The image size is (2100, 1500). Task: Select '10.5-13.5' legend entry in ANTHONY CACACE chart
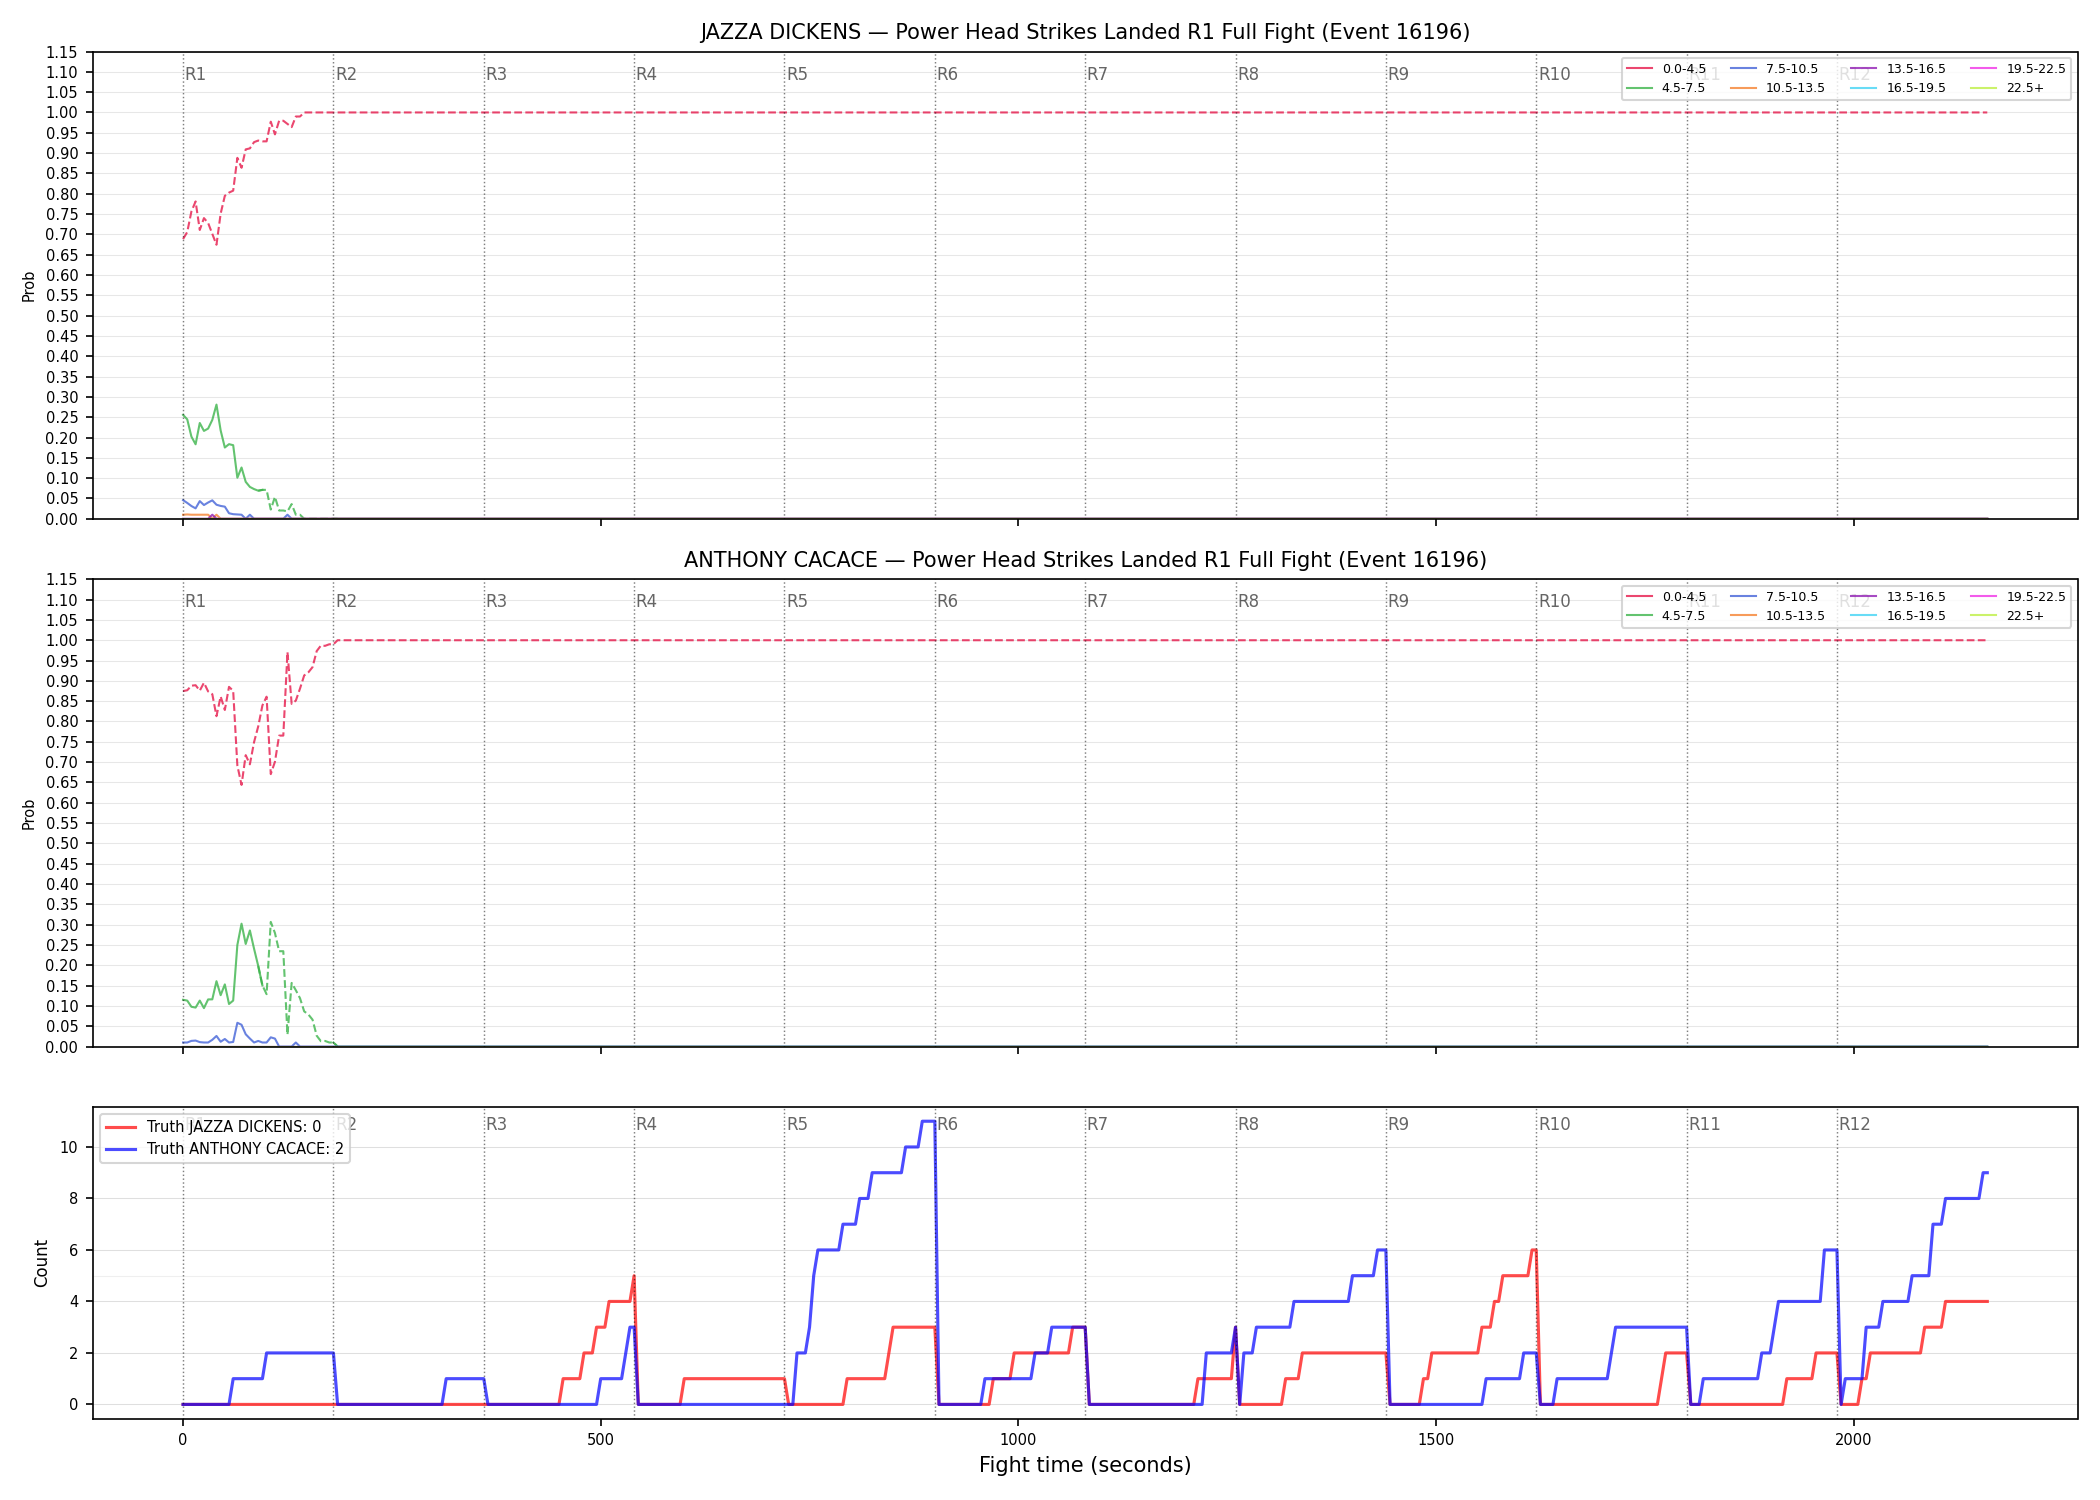click(x=1778, y=616)
